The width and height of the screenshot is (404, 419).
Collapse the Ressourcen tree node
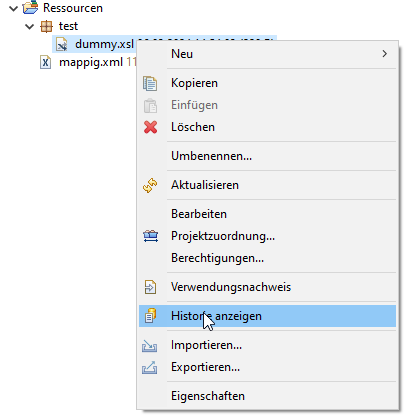13,8
